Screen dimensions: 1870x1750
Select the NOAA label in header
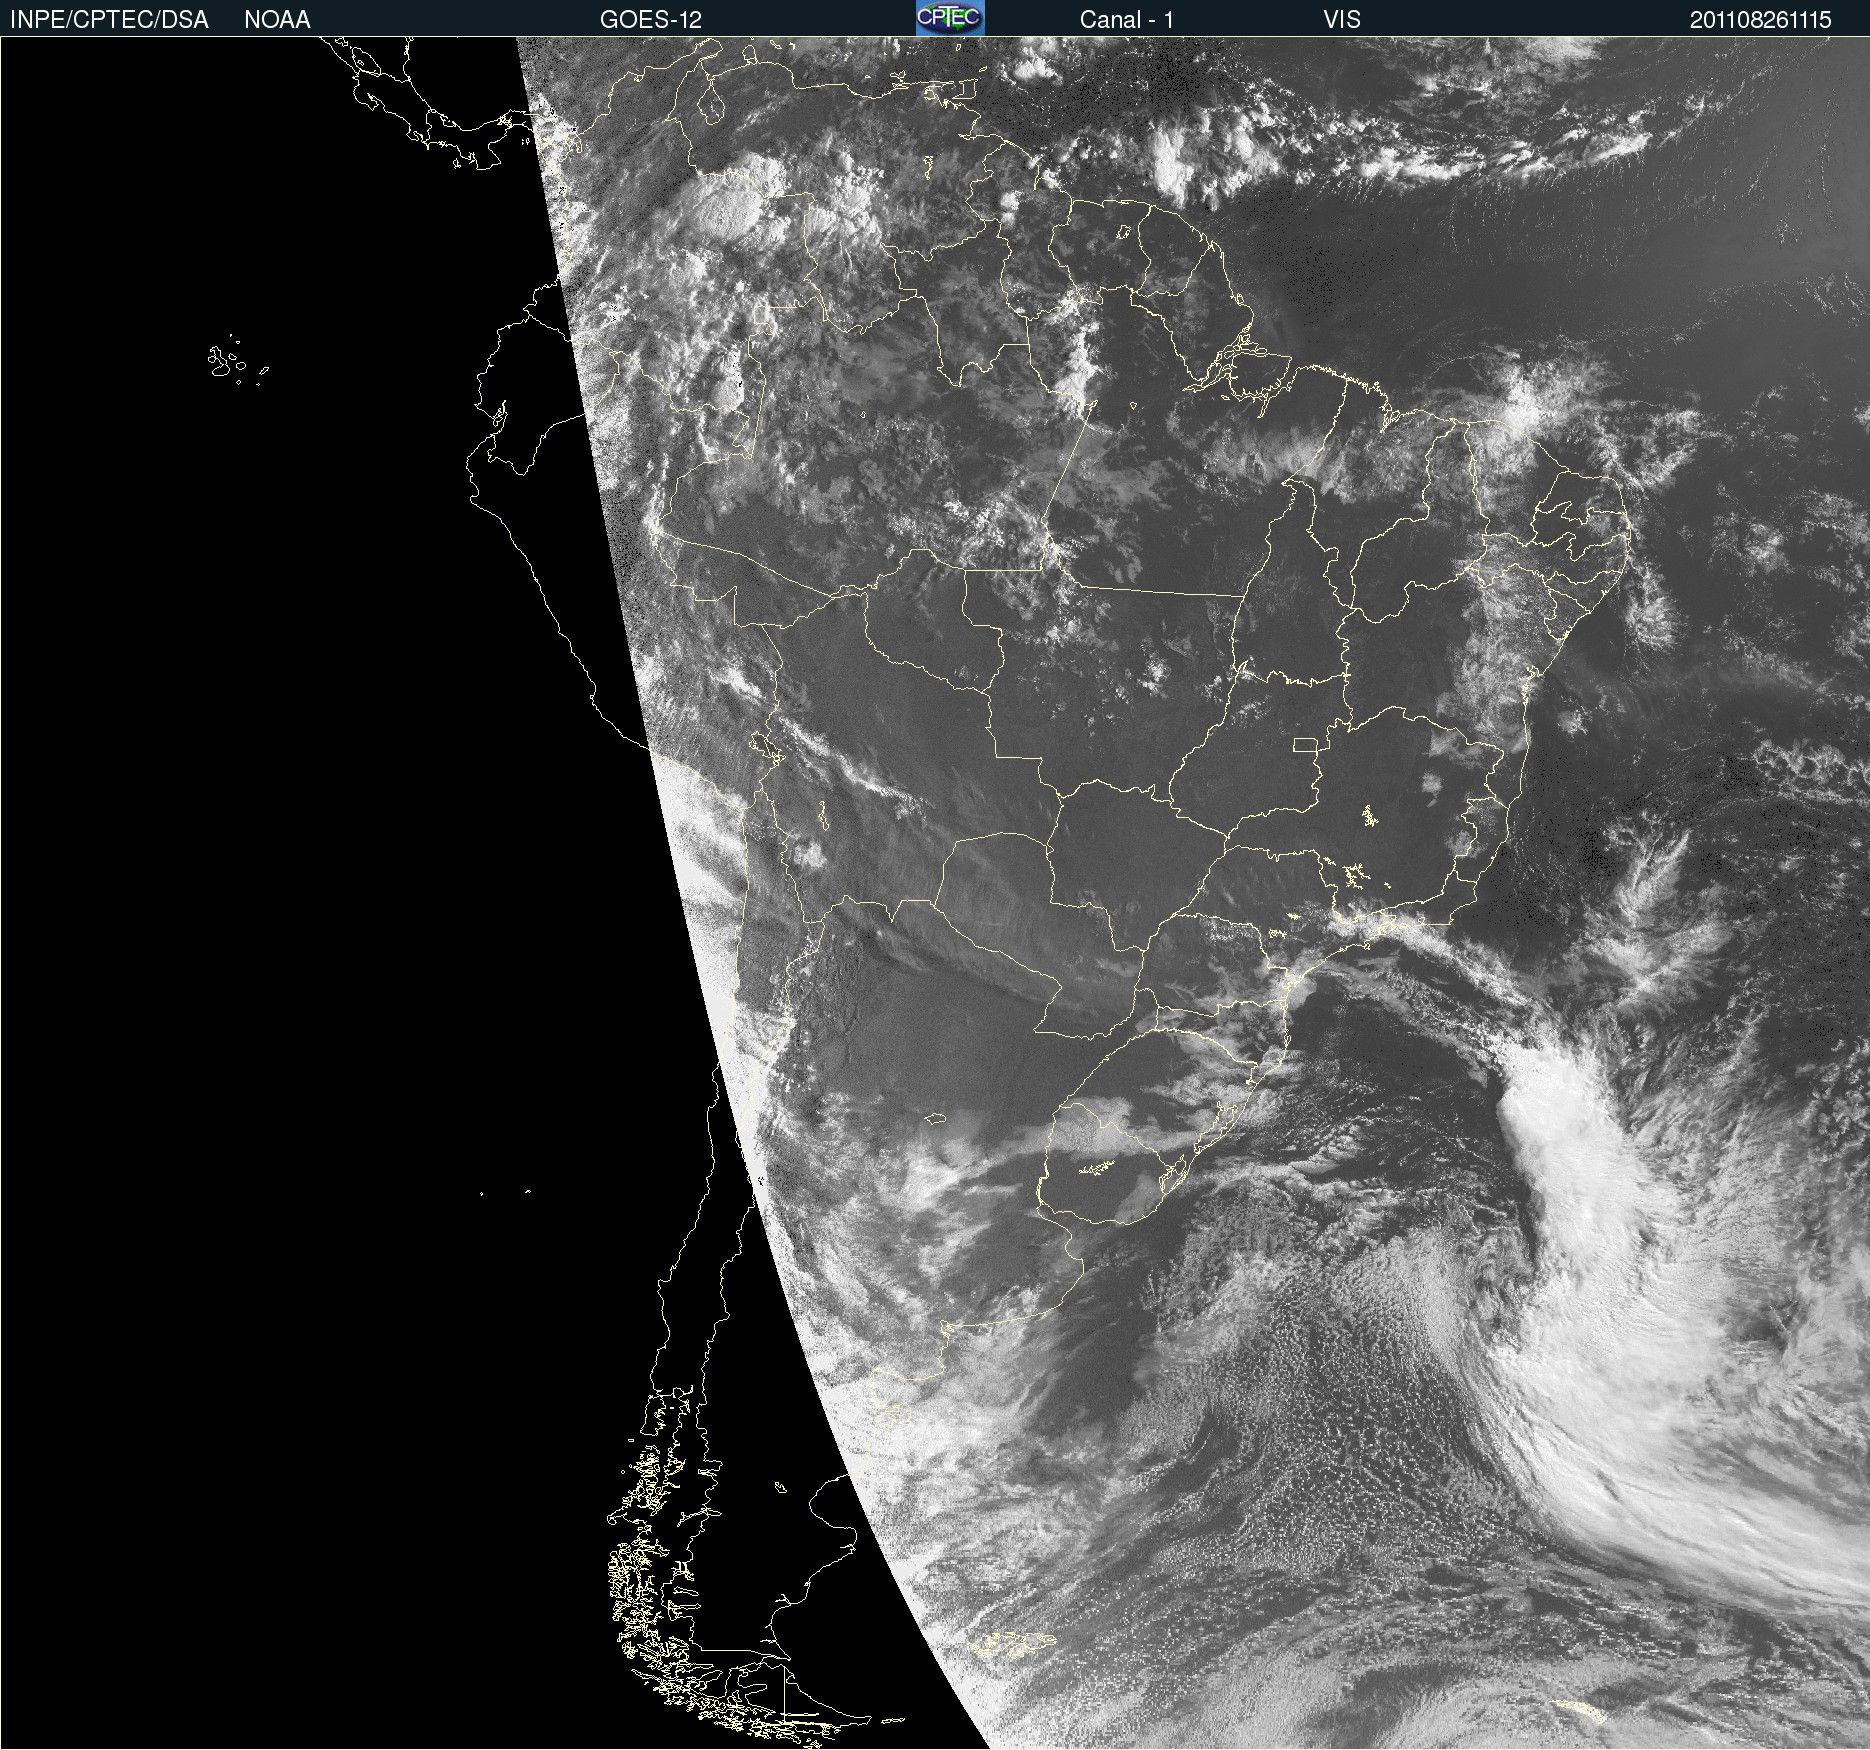277,20
